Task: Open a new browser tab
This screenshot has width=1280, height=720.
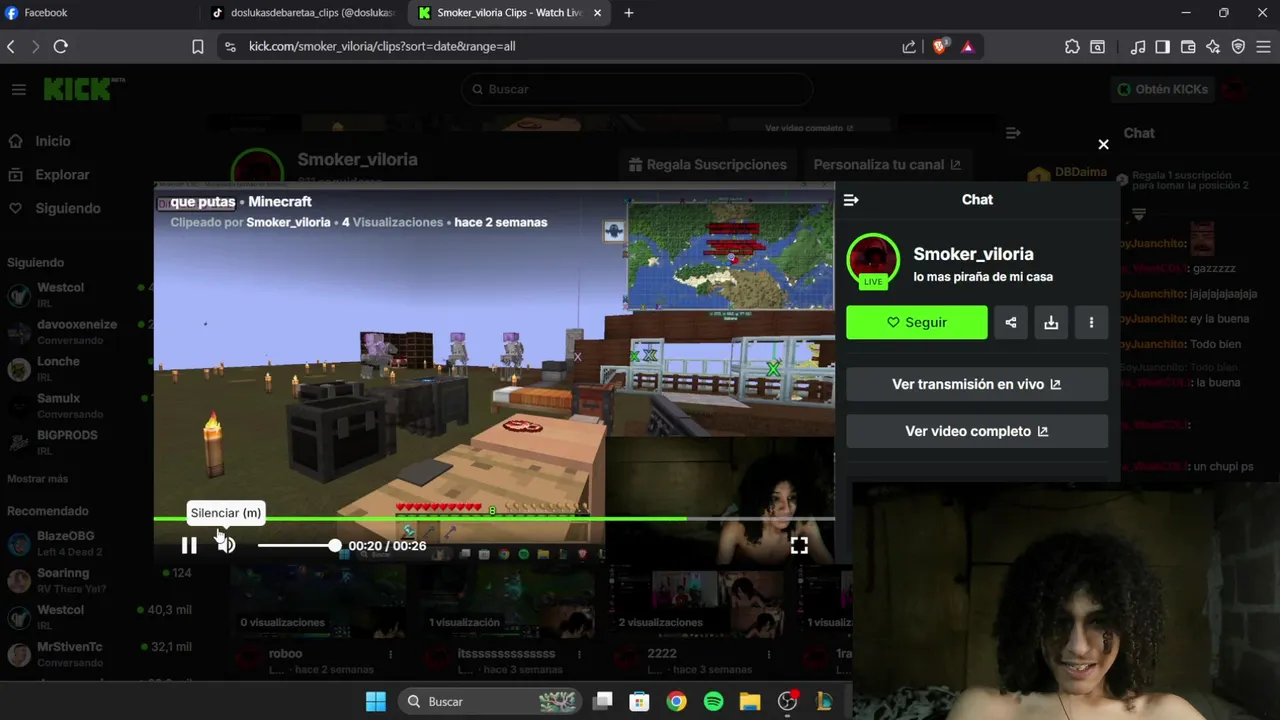Action: (629, 13)
